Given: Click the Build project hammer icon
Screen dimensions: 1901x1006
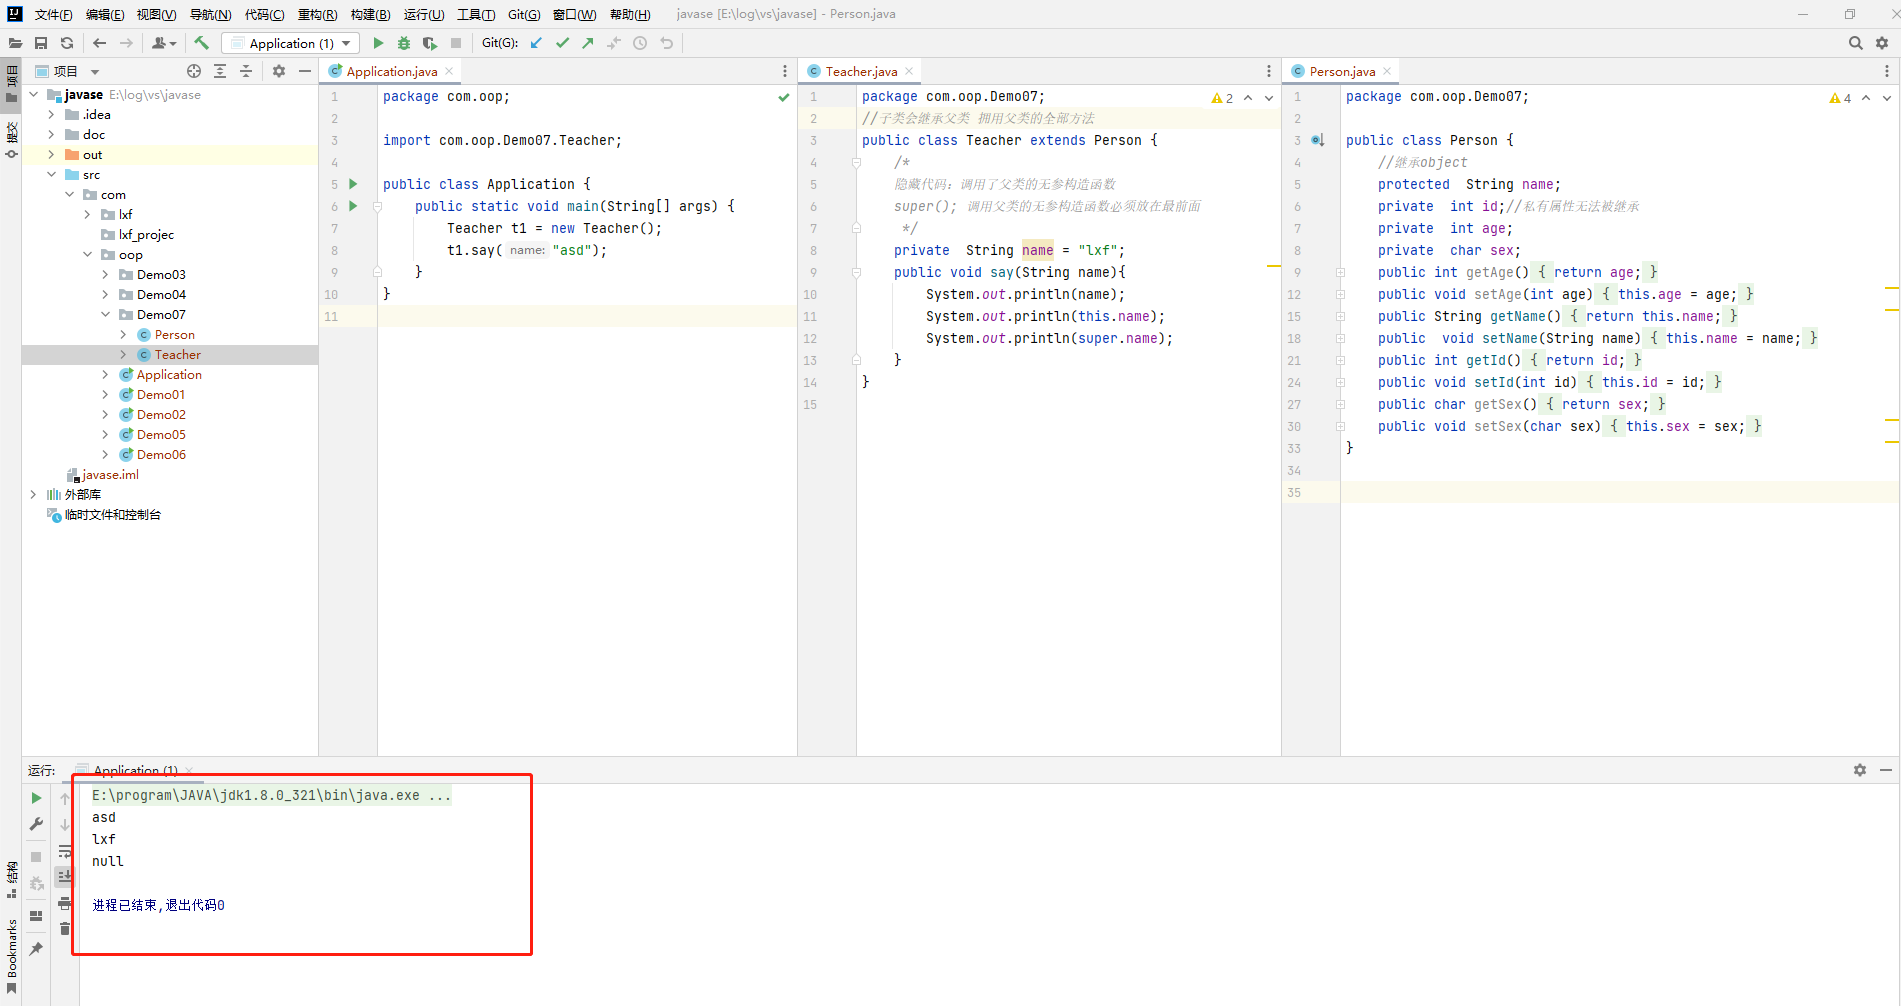Looking at the screenshot, I should coord(201,43).
